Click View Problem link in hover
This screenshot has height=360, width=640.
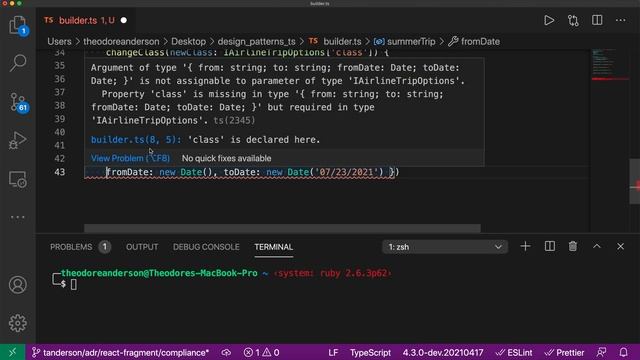click(130, 158)
